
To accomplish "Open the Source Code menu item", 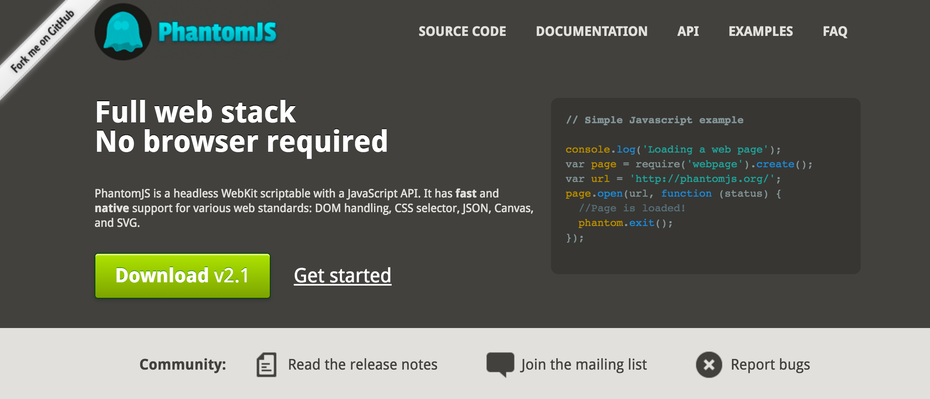I will pyautogui.click(x=462, y=31).
